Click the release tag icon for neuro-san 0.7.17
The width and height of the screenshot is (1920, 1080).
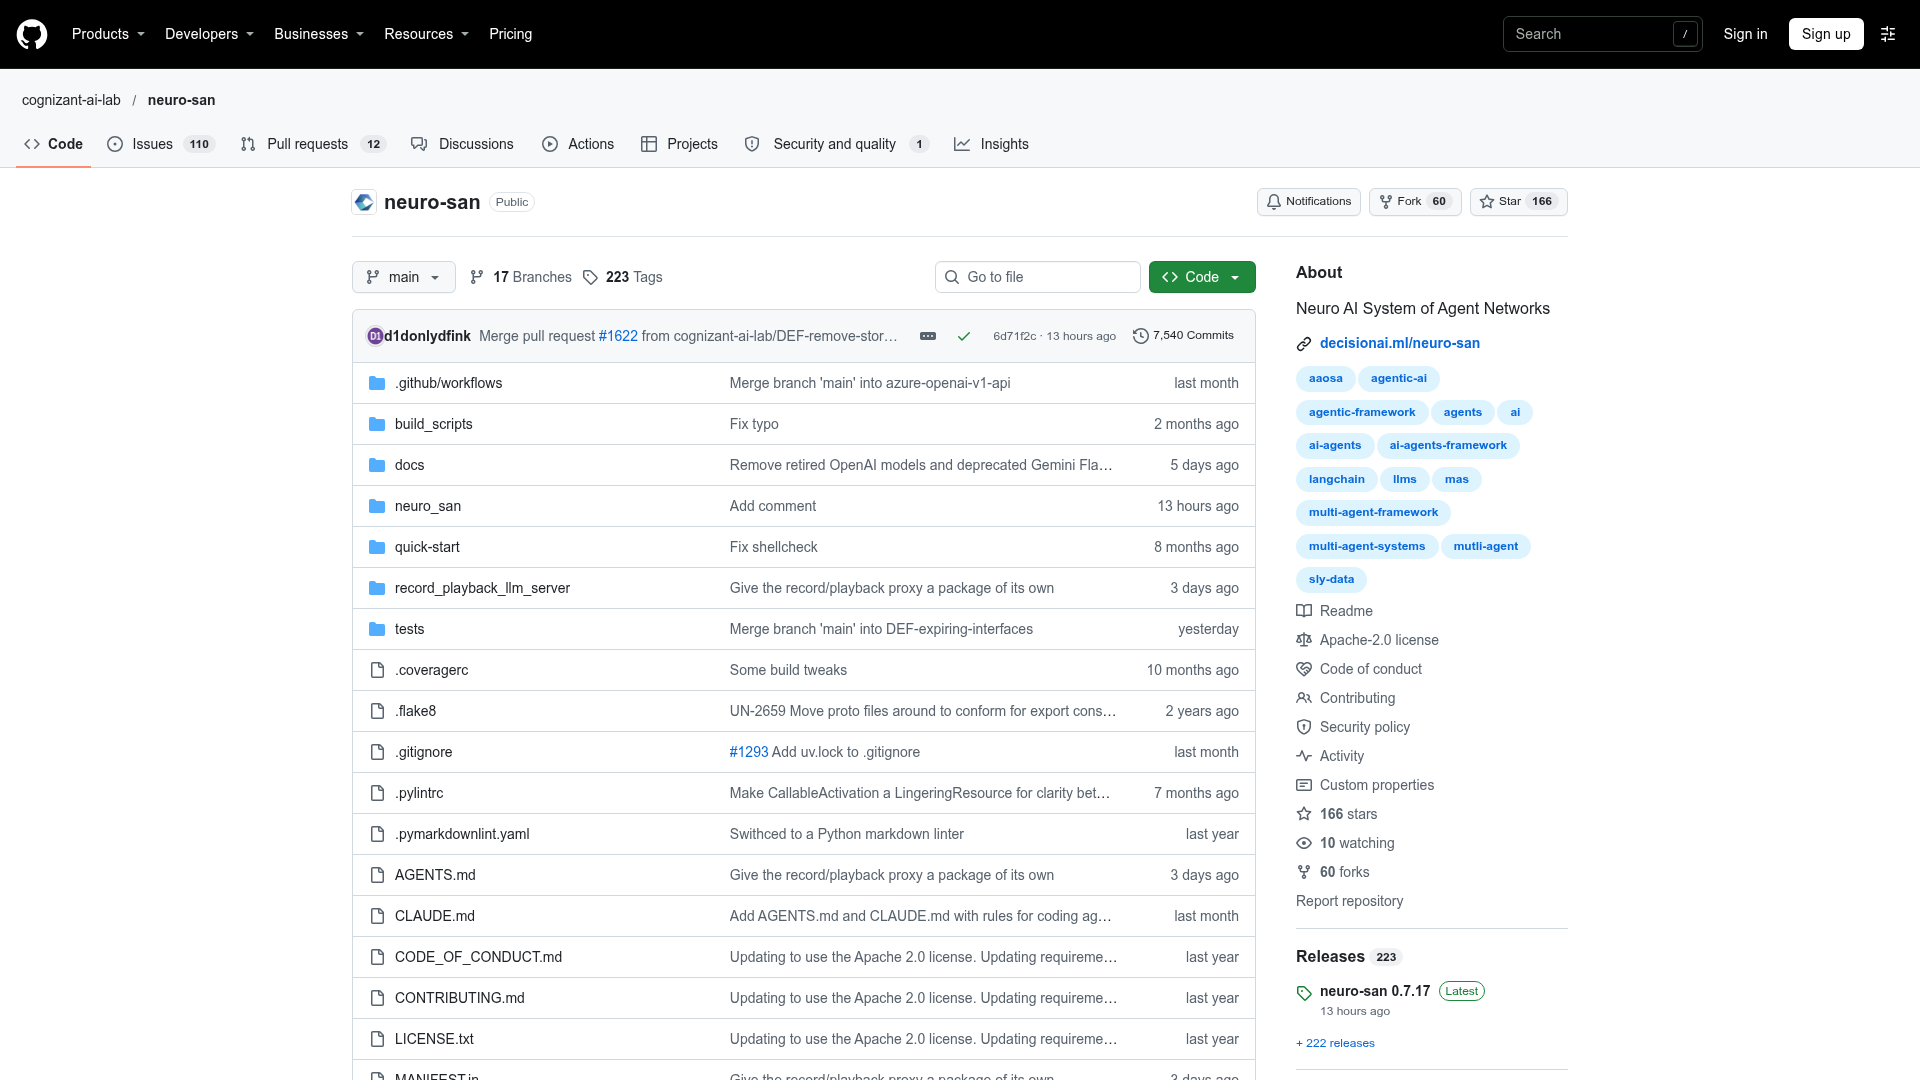click(1304, 993)
